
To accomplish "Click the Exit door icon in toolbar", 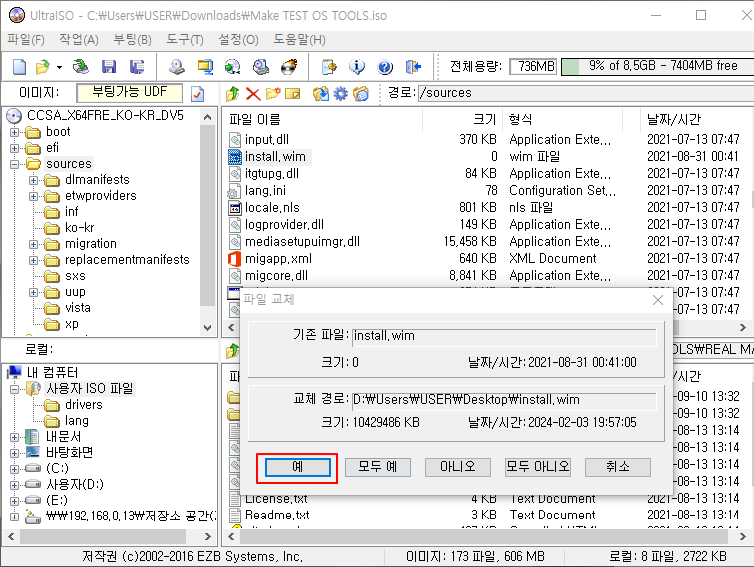I will coord(413,67).
